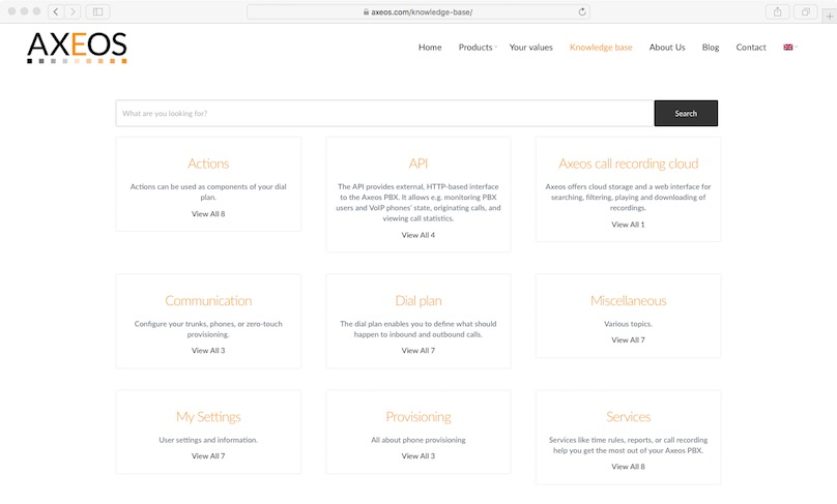Click the Search button

click(x=686, y=113)
